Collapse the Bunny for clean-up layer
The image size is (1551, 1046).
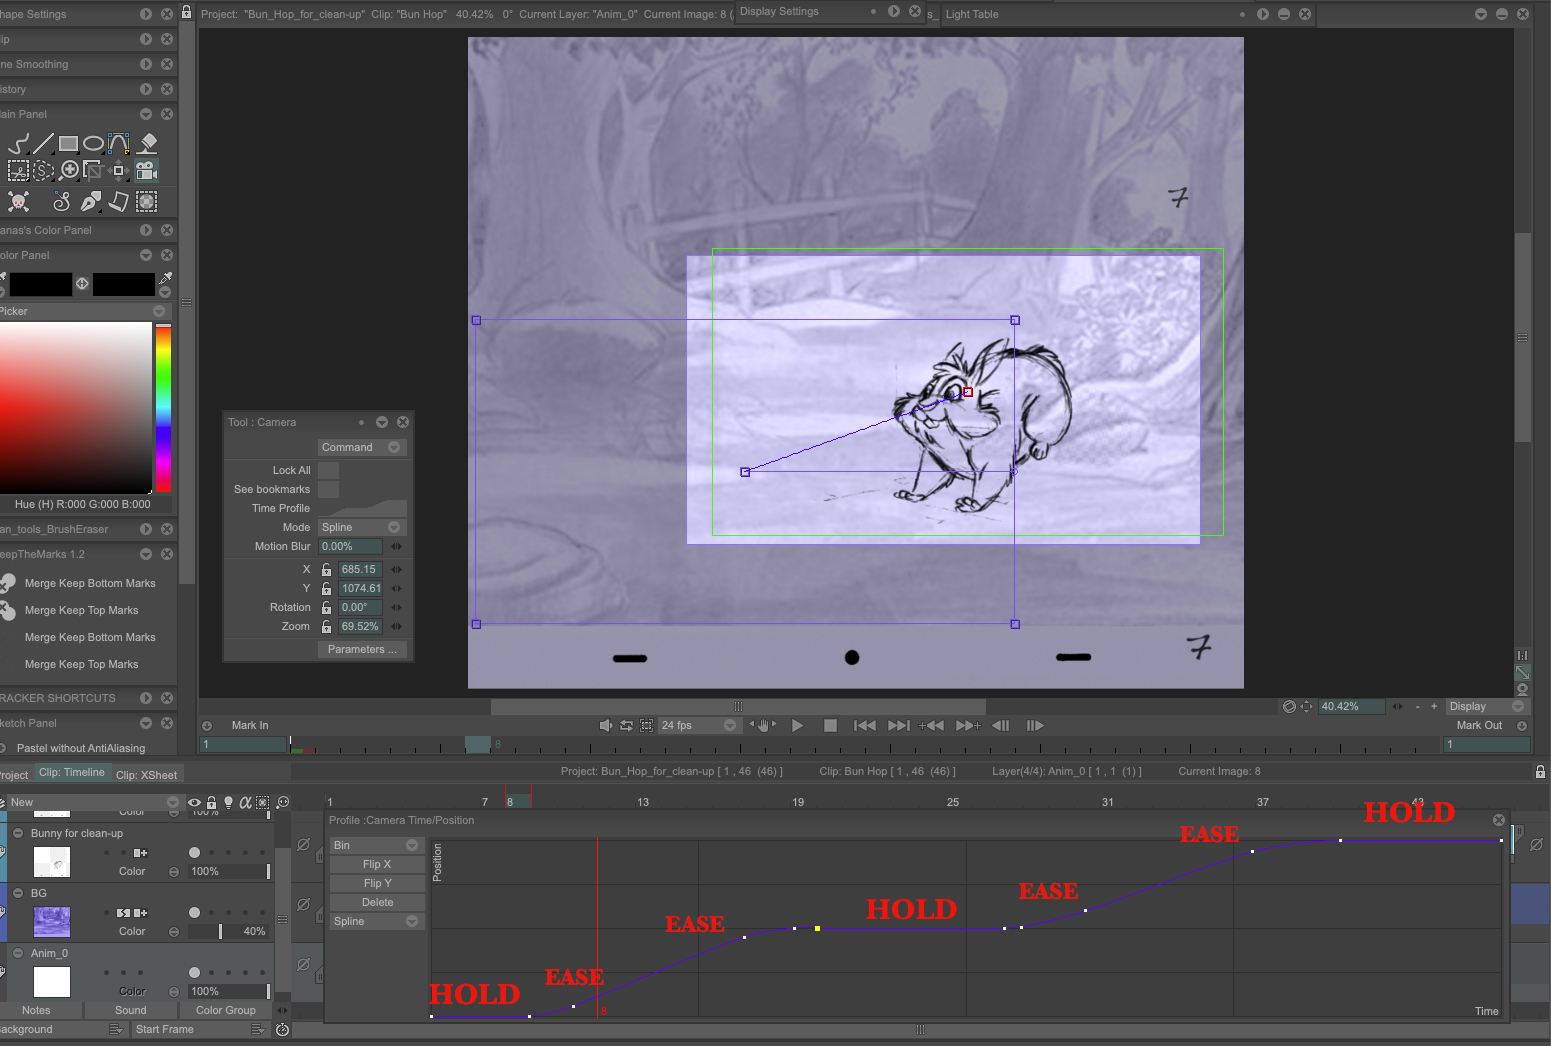click(18, 833)
